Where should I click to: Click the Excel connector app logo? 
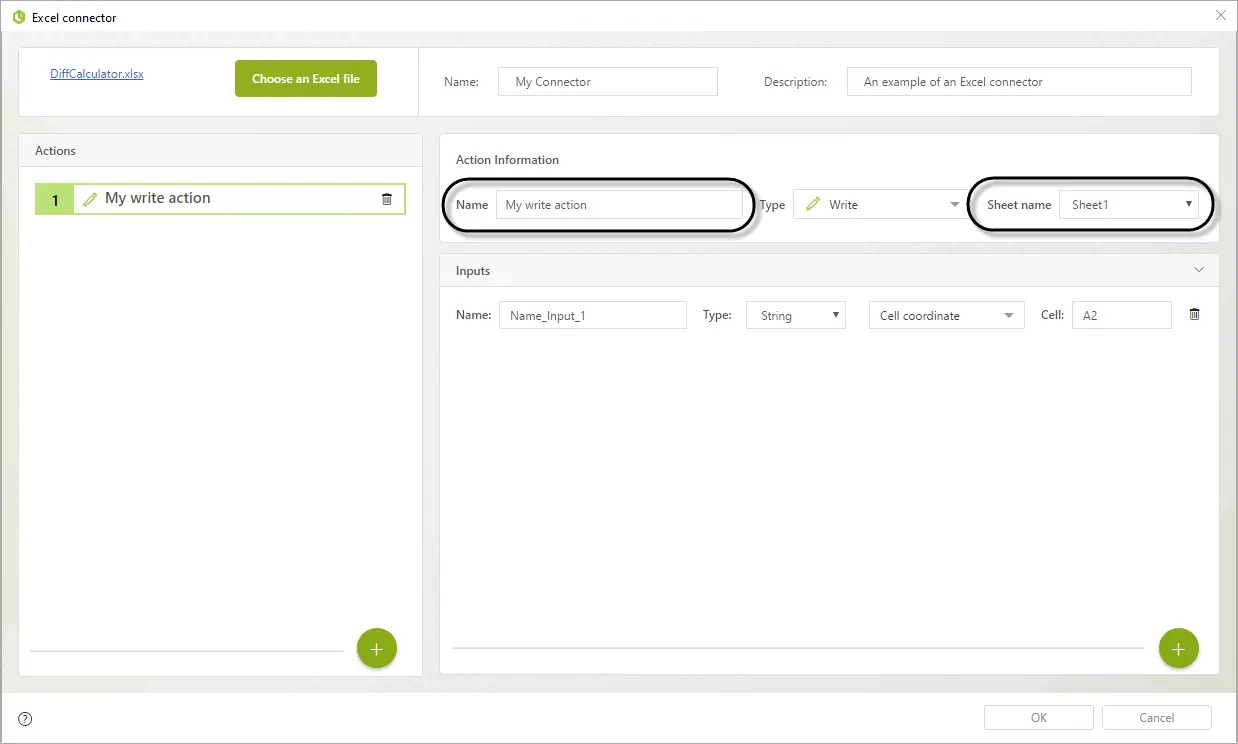pyautogui.click(x=18, y=17)
